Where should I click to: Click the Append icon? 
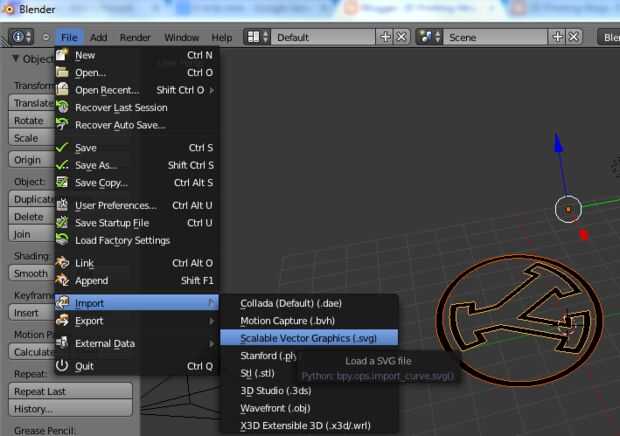(62, 280)
